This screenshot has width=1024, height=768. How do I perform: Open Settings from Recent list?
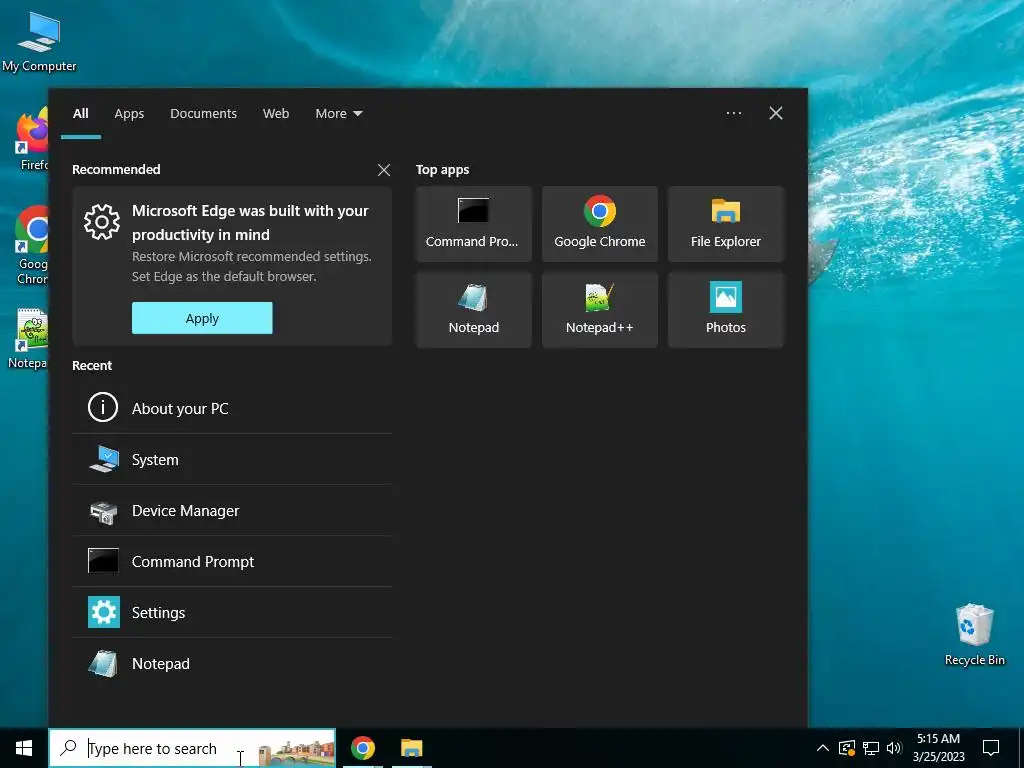(232, 612)
